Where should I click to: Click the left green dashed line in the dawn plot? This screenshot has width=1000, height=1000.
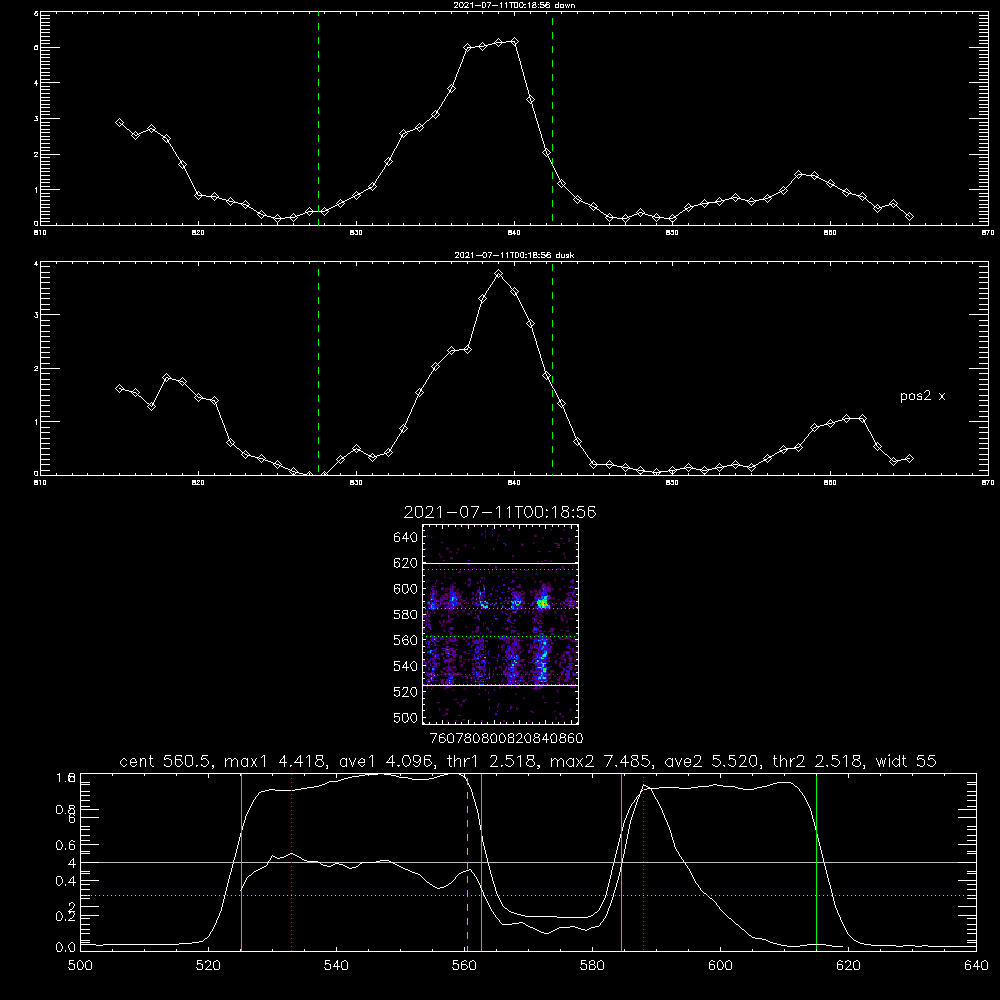318,118
